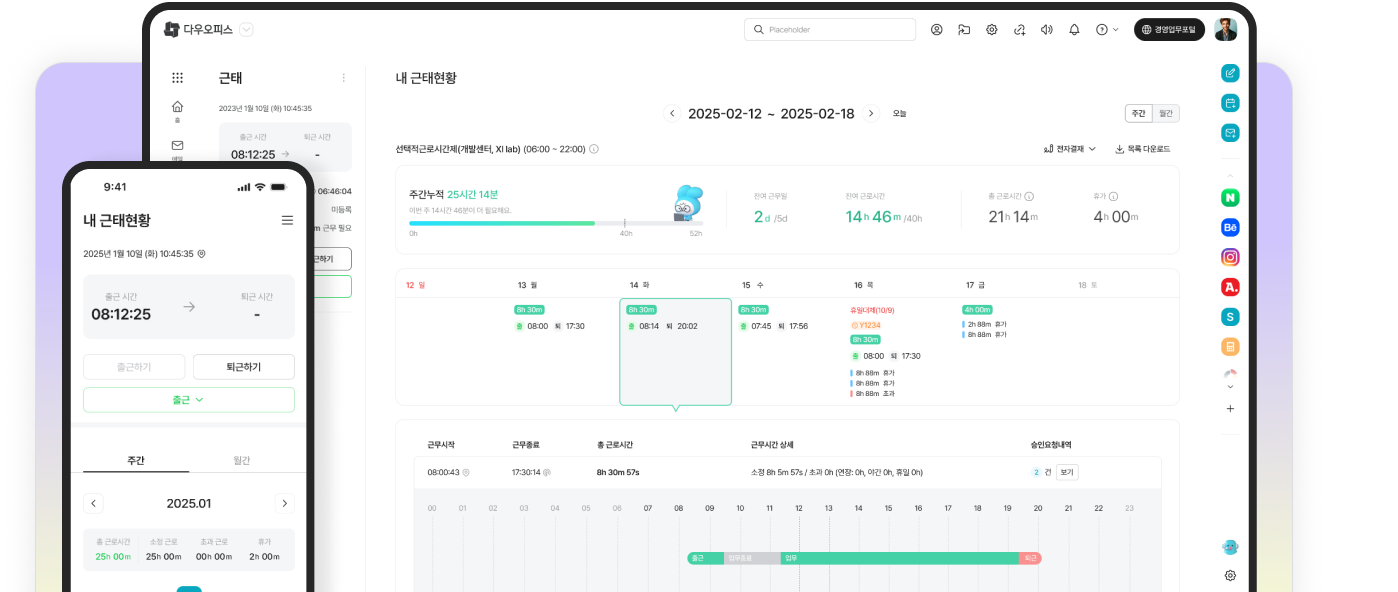
Task: Select the 18 토 day column header
Action: (1087, 285)
